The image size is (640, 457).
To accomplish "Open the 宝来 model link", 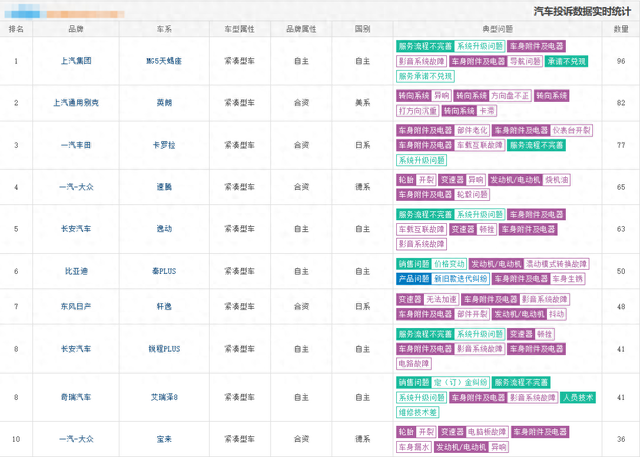I will pyautogui.click(x=164, y=439).
